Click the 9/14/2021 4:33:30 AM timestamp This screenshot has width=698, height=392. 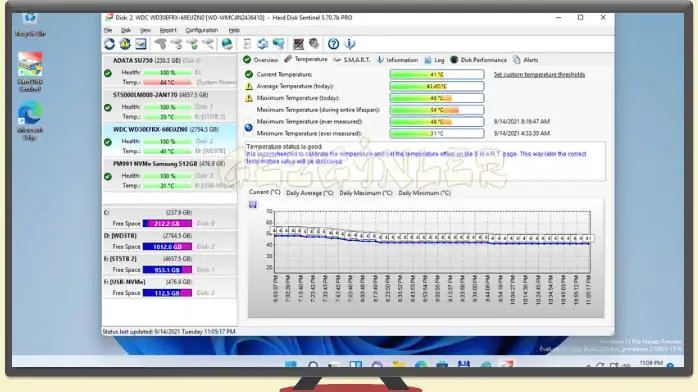522,133
